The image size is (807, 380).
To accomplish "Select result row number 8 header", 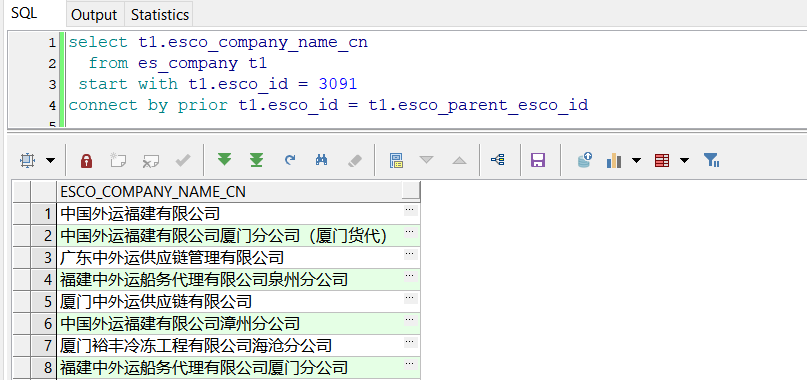I will click(43, 367).
